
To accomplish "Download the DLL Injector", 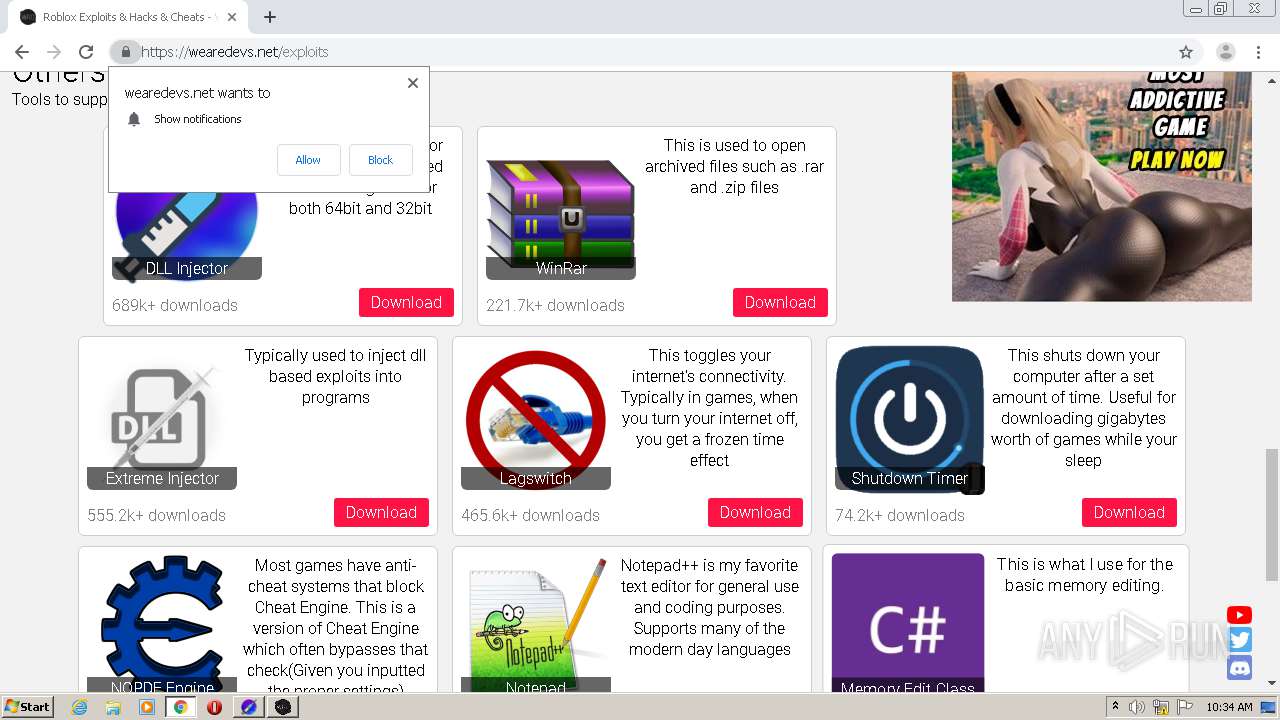I will pos(406,303).
